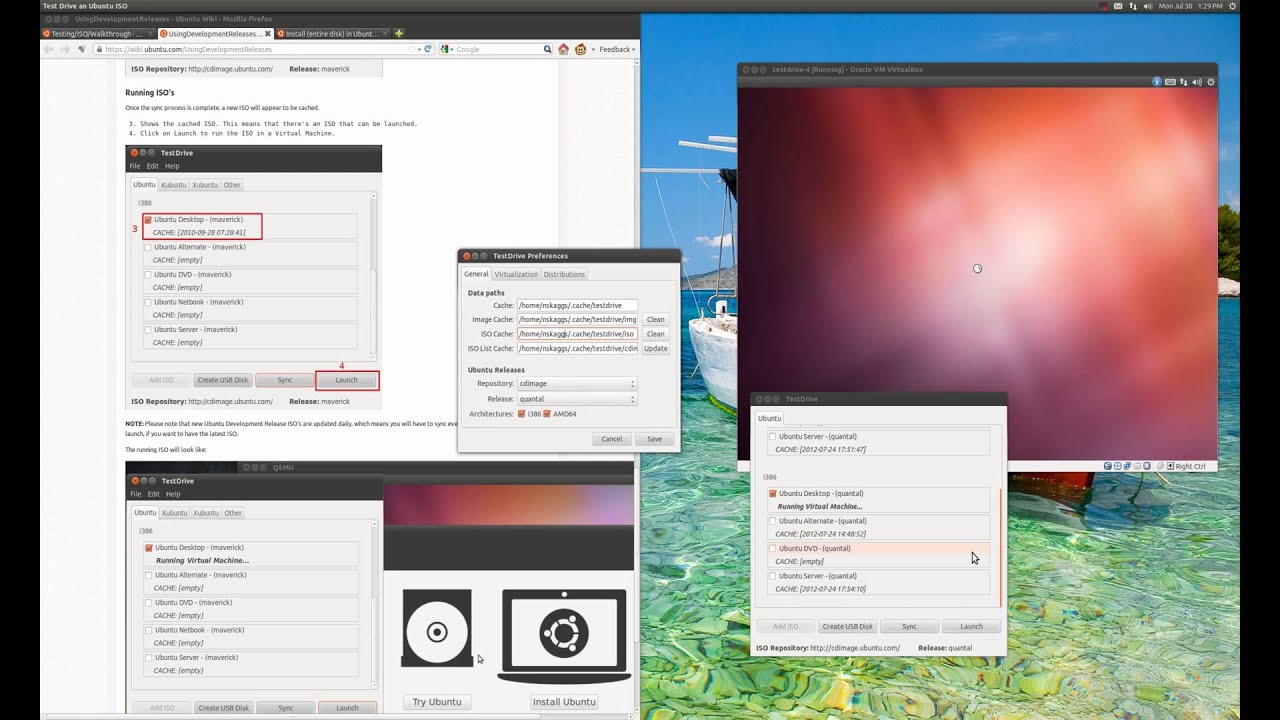1280x720 pixels.
Task: Click the search magnifier in Firefox
Action: 547,49
